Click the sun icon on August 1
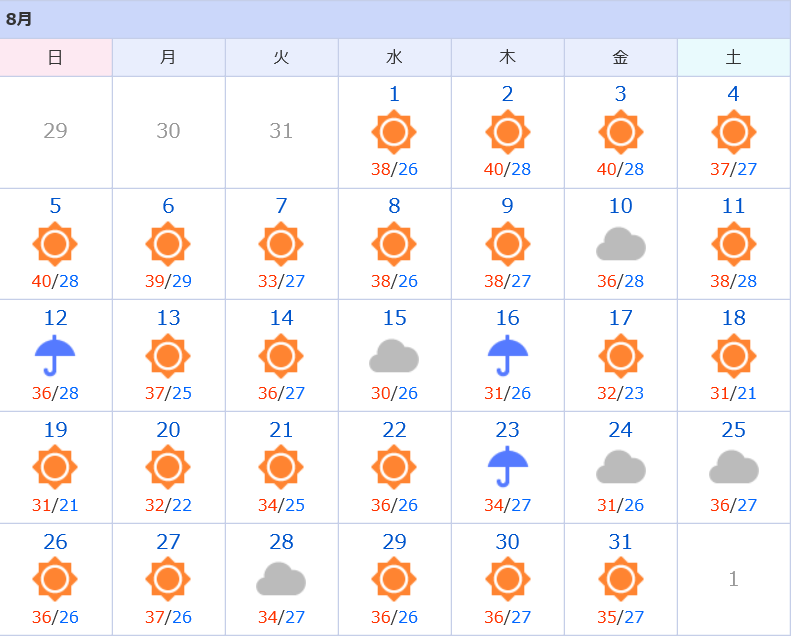This screenshot has width=791, height=636. [394, 132]
